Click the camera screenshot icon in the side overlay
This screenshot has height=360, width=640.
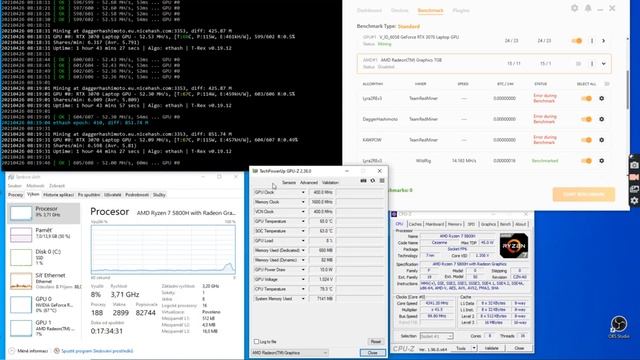[634, 165]
